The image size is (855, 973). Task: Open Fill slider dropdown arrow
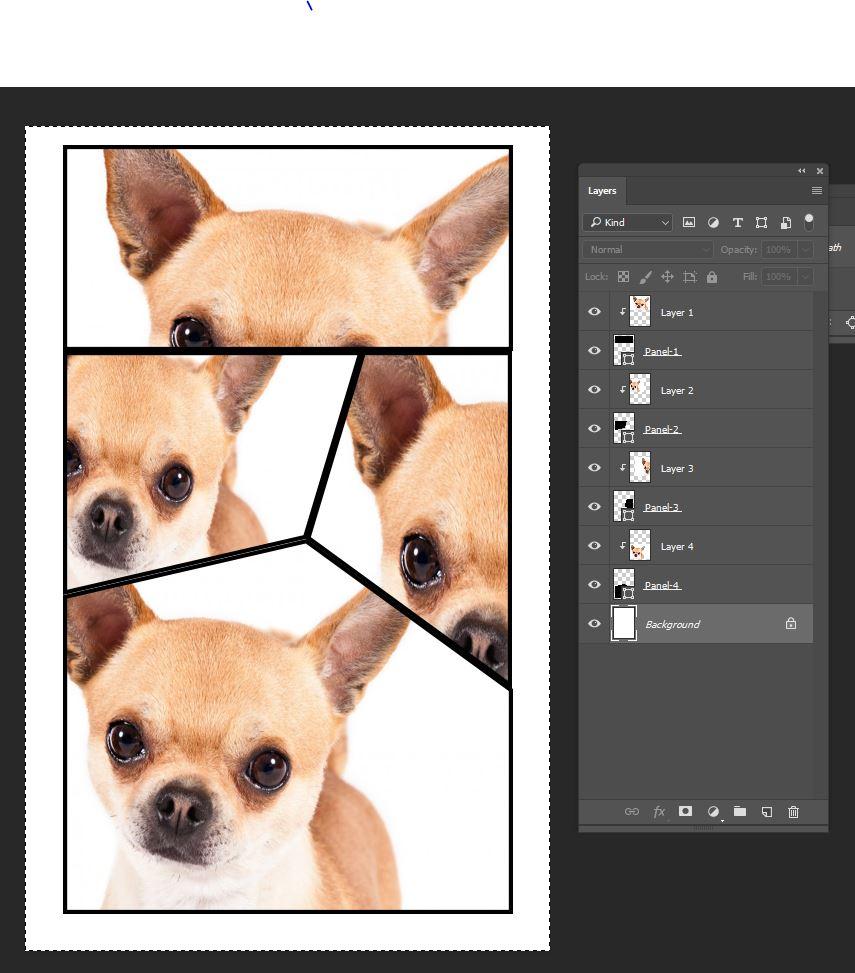point(805,277)
